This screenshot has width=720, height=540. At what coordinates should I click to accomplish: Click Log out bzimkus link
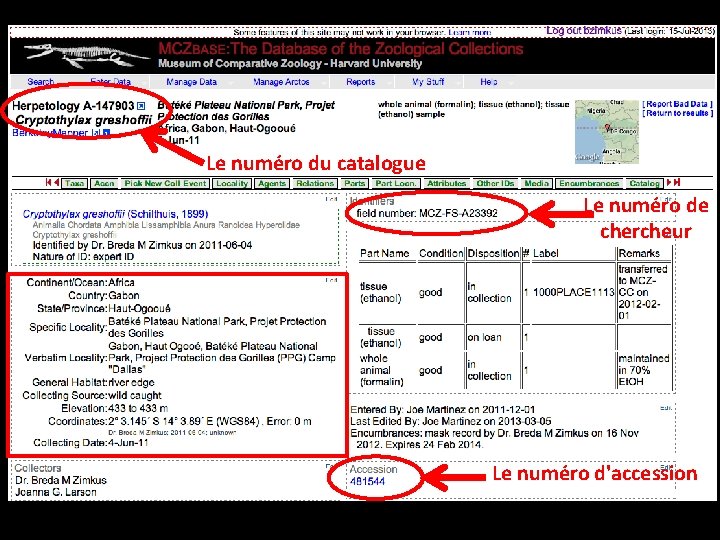(x=584, y=31)
